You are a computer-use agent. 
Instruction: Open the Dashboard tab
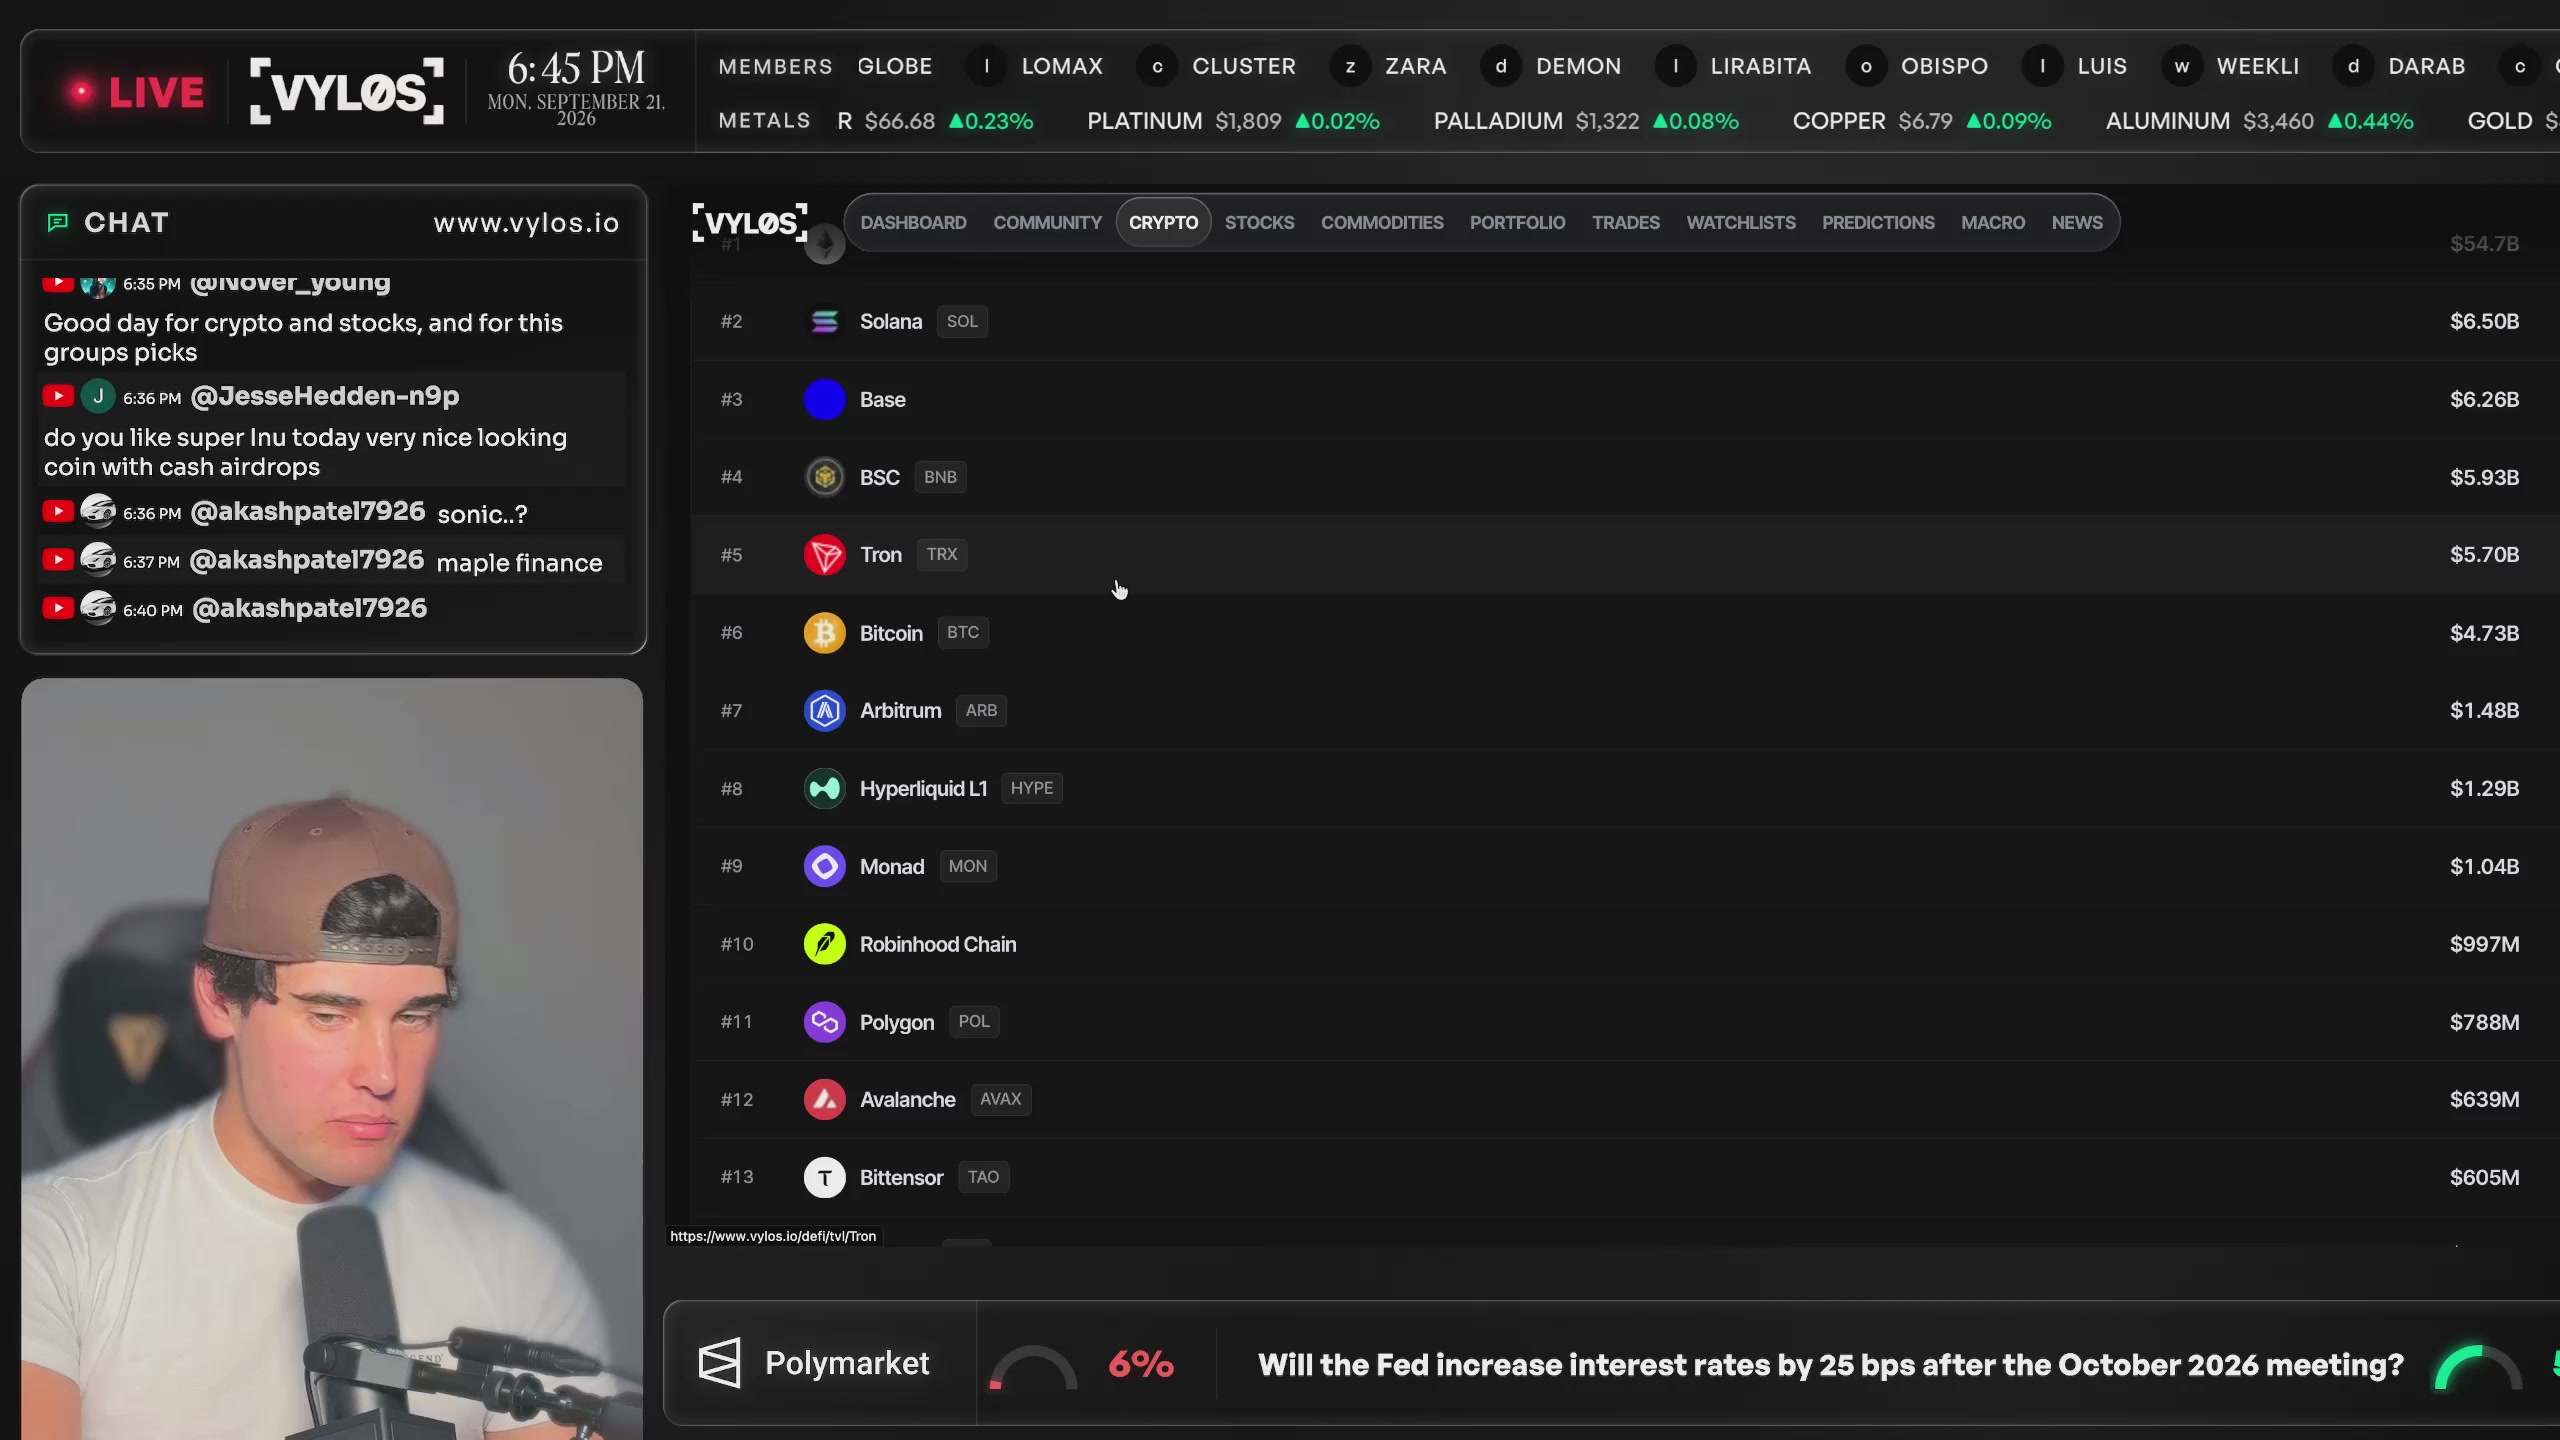913,222
